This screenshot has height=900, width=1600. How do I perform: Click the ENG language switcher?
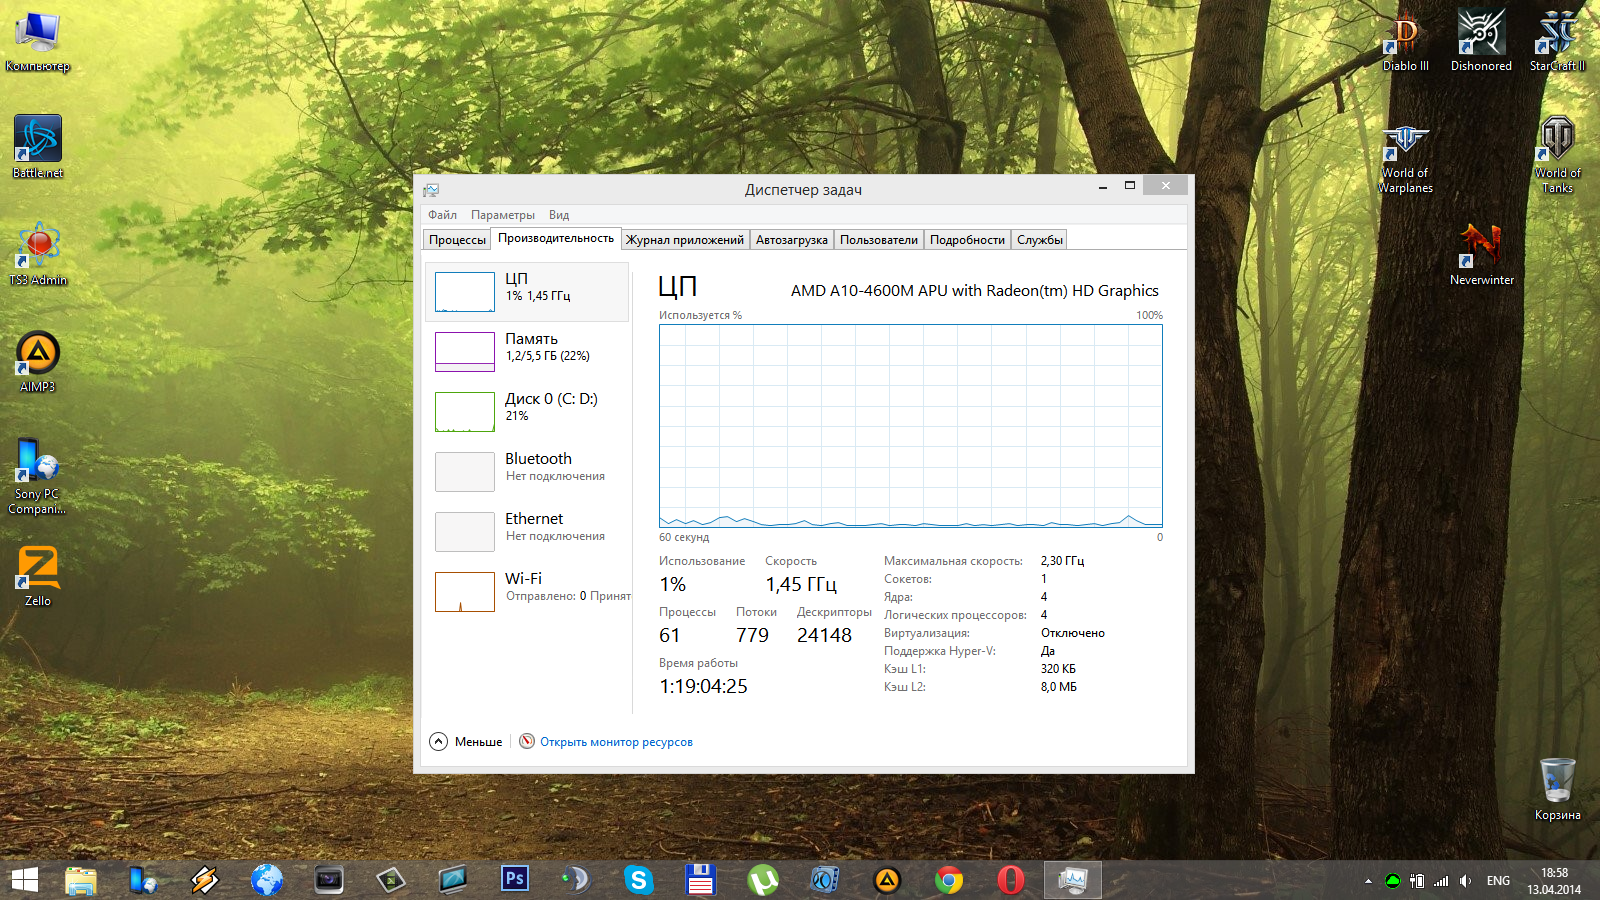pos(1498,881)
